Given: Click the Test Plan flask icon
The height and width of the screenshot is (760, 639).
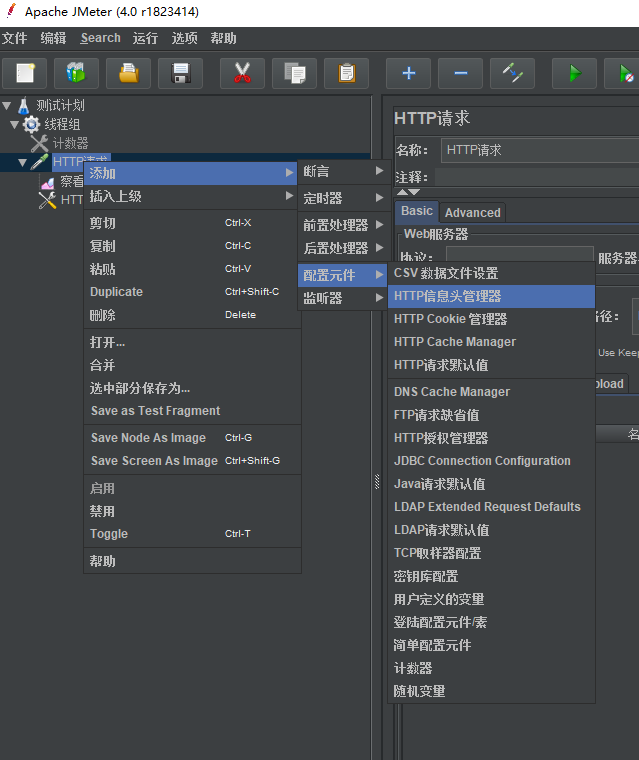Looking at the screenshot, I should (24, 105).
